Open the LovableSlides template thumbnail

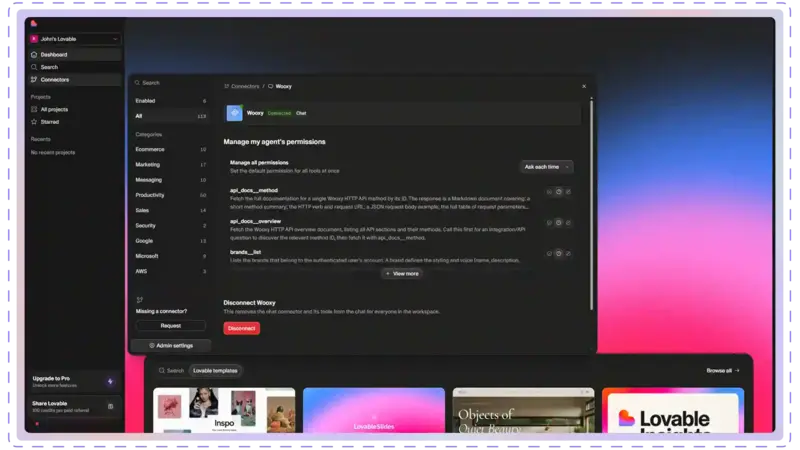(x=374, y=410)
